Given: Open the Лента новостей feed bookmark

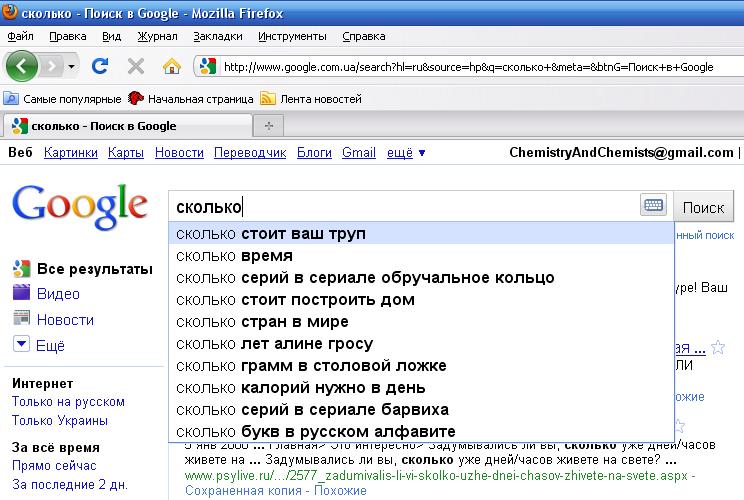Looking at the screenshot, I should tap(311, 99).
